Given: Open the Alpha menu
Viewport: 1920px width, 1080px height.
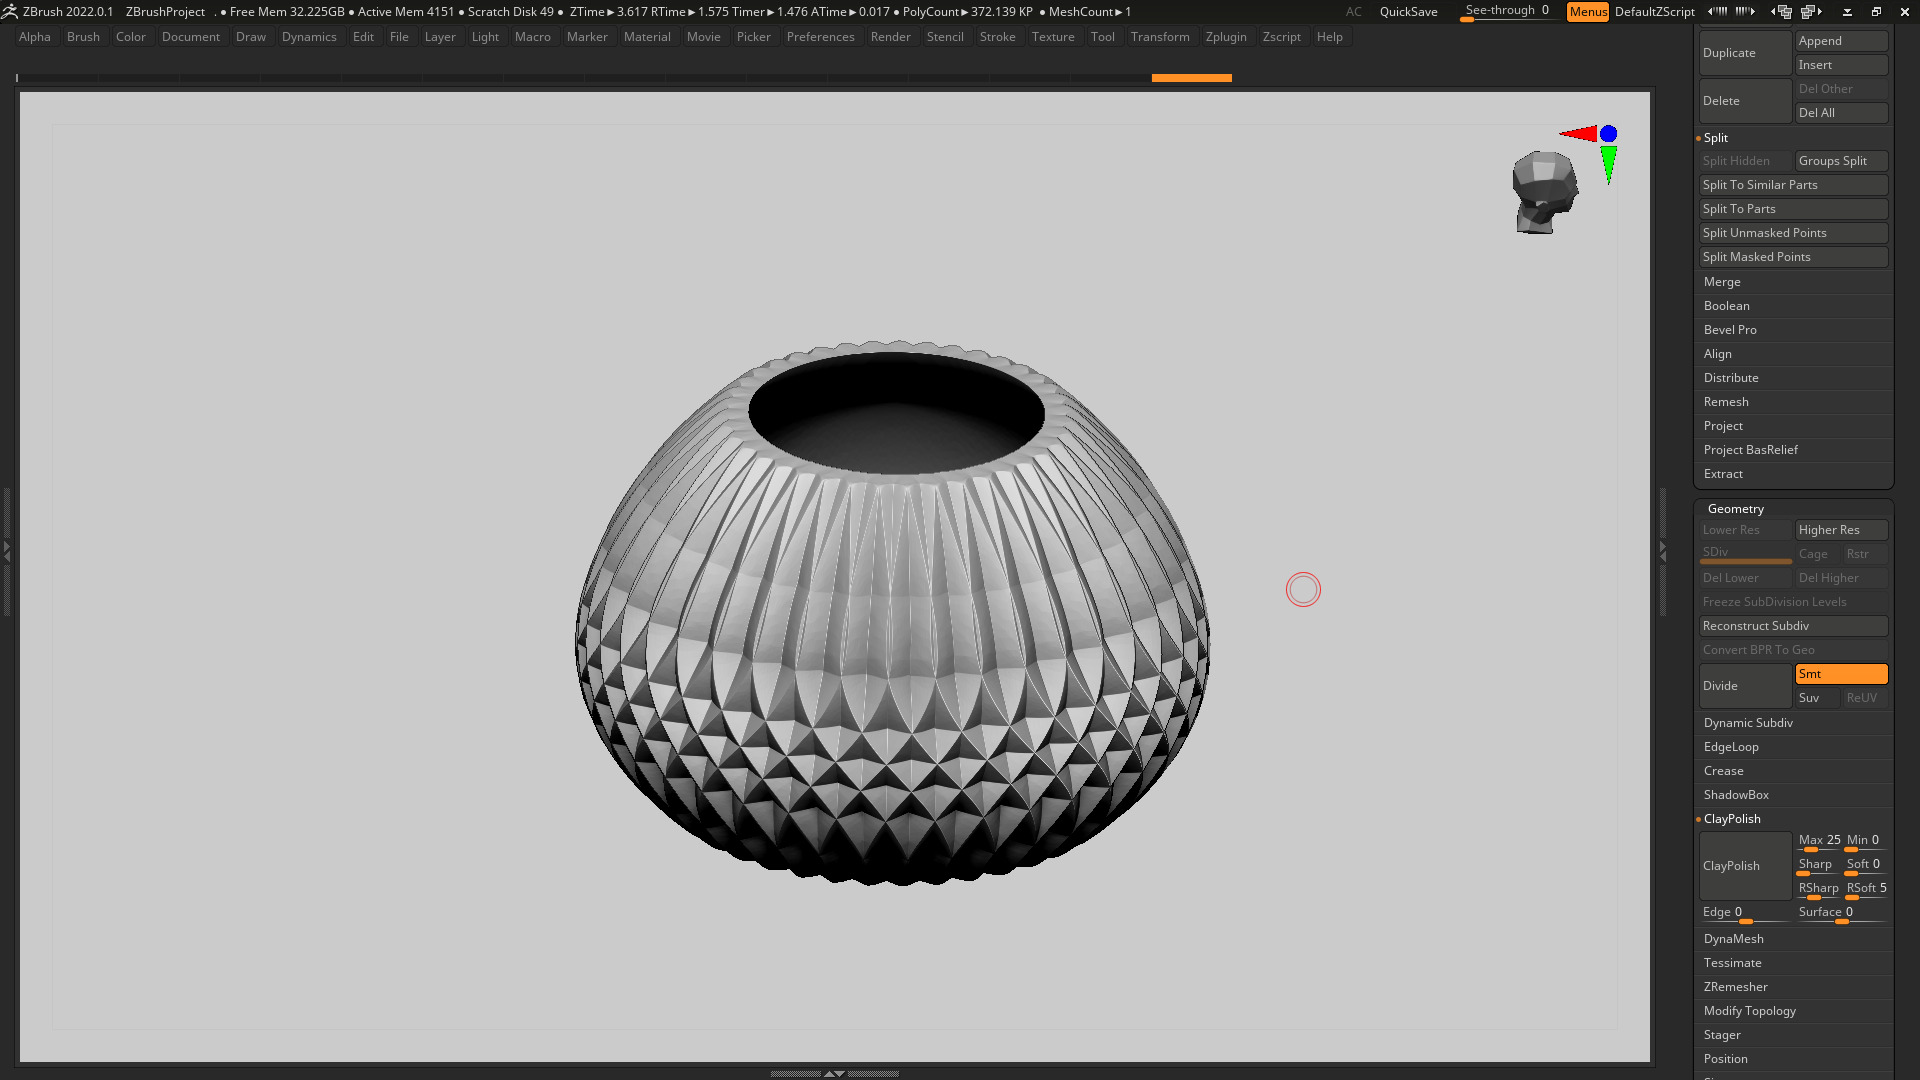Looking at the screenshot, I should tap(35, 37).
